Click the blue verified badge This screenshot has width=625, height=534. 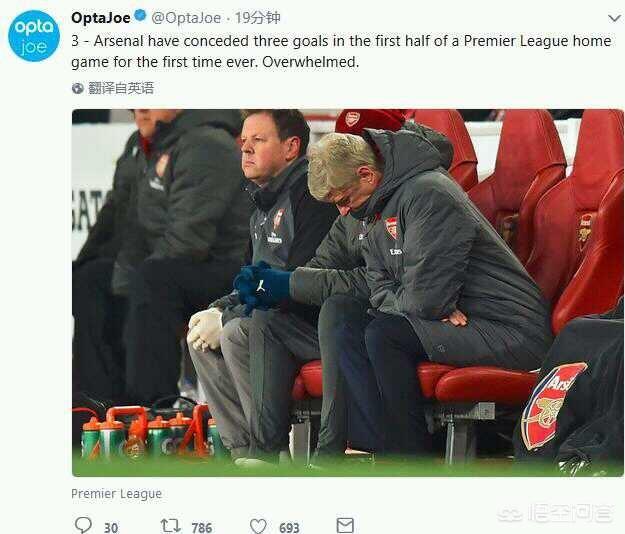point(140,17)
